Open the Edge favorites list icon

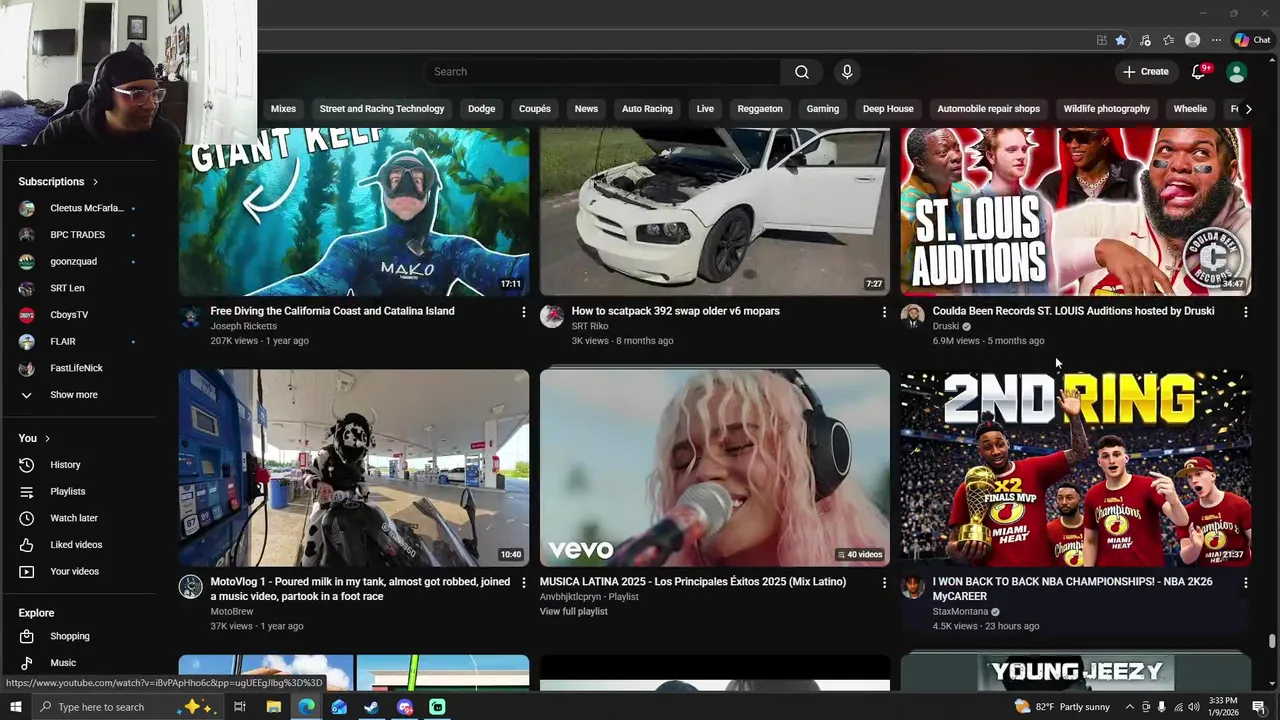tap(1168, 40)
